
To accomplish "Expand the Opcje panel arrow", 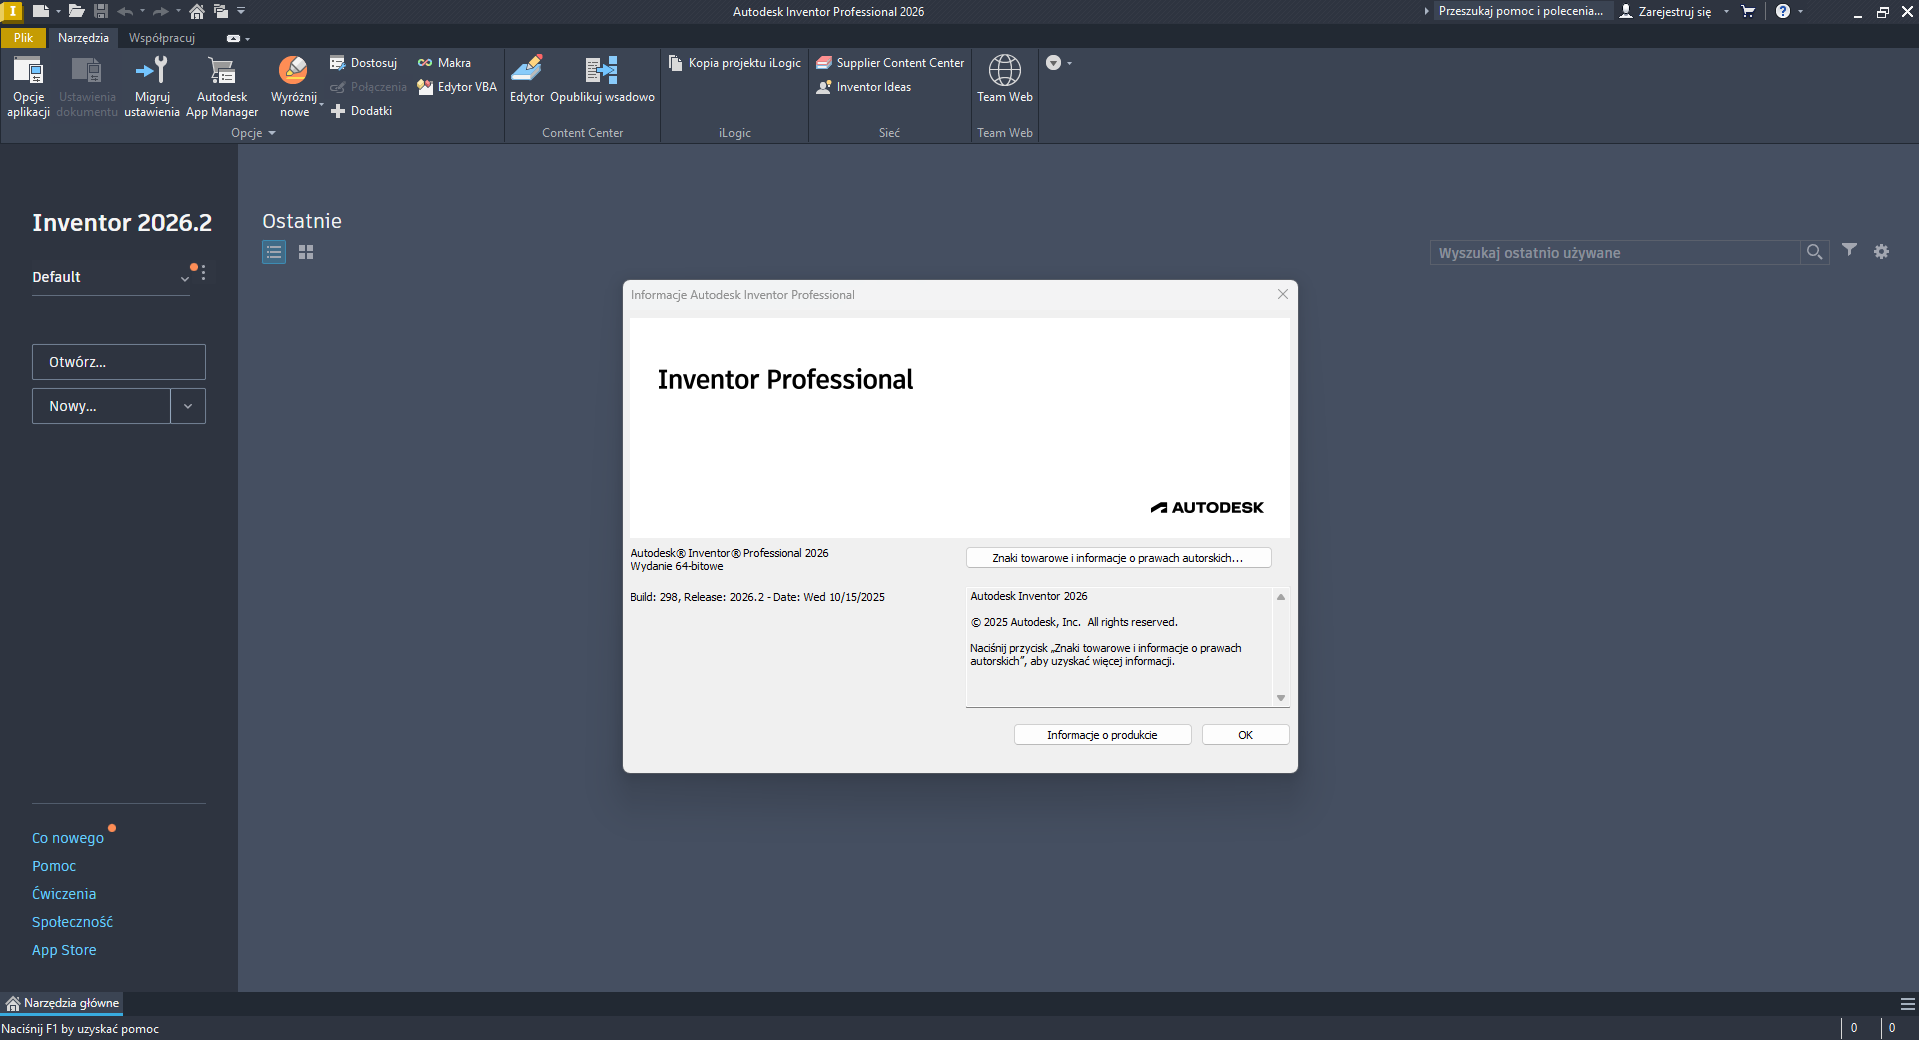I will [x=272, y=133].
